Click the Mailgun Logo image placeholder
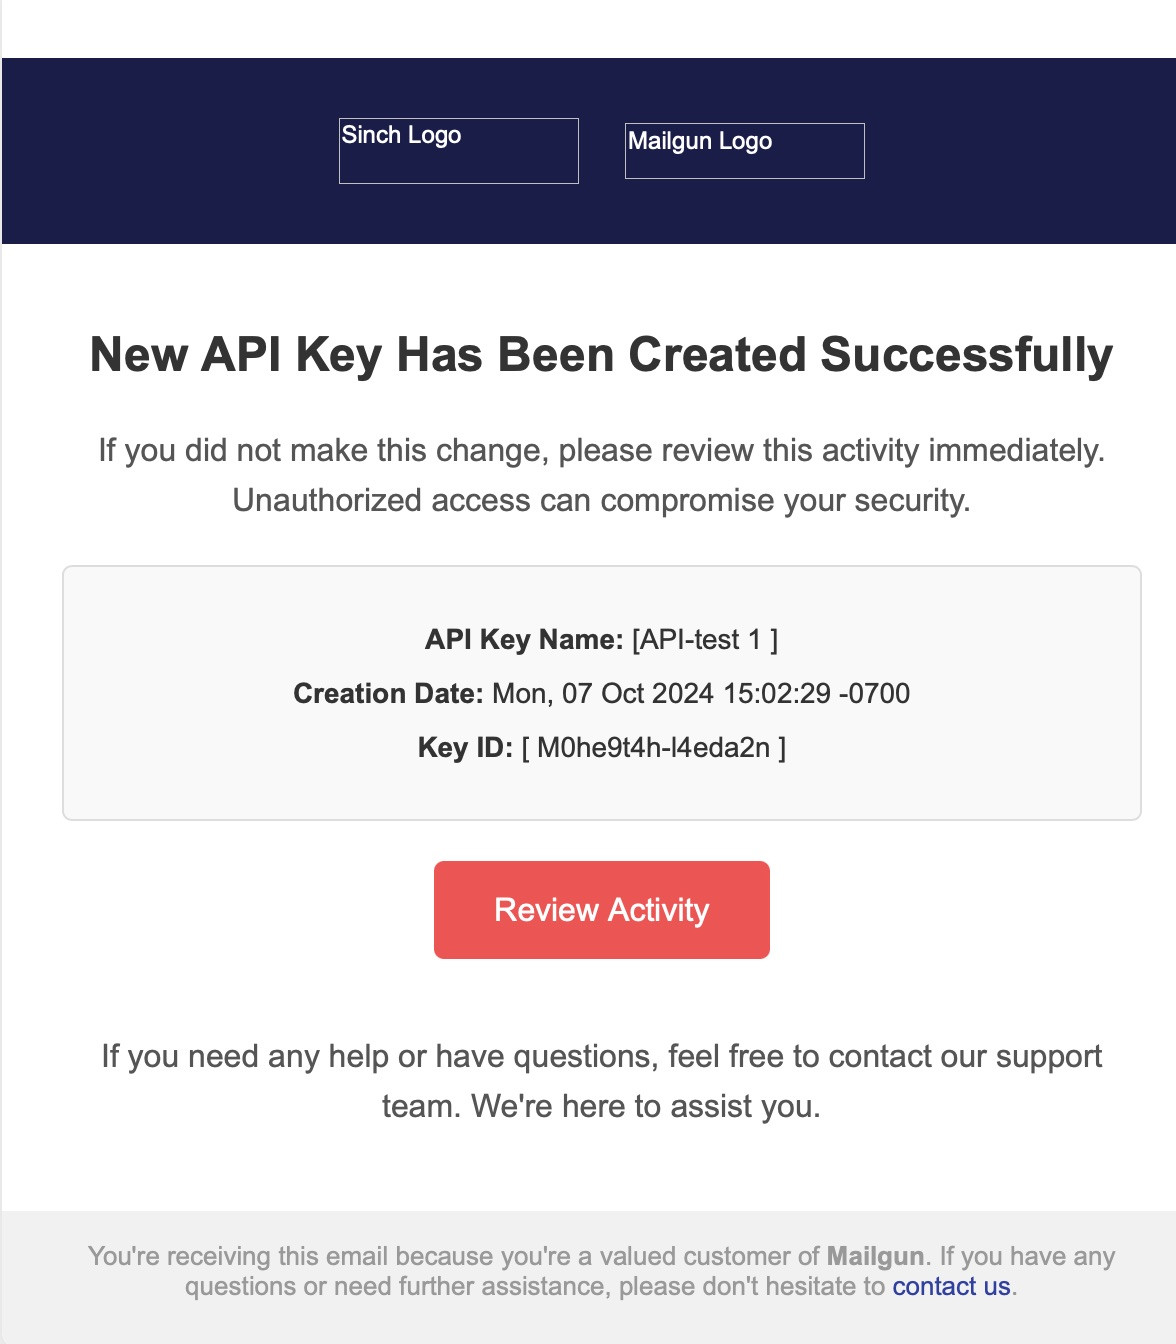The height and width of the screenshot is (1344, 1176). pos(745,151)
